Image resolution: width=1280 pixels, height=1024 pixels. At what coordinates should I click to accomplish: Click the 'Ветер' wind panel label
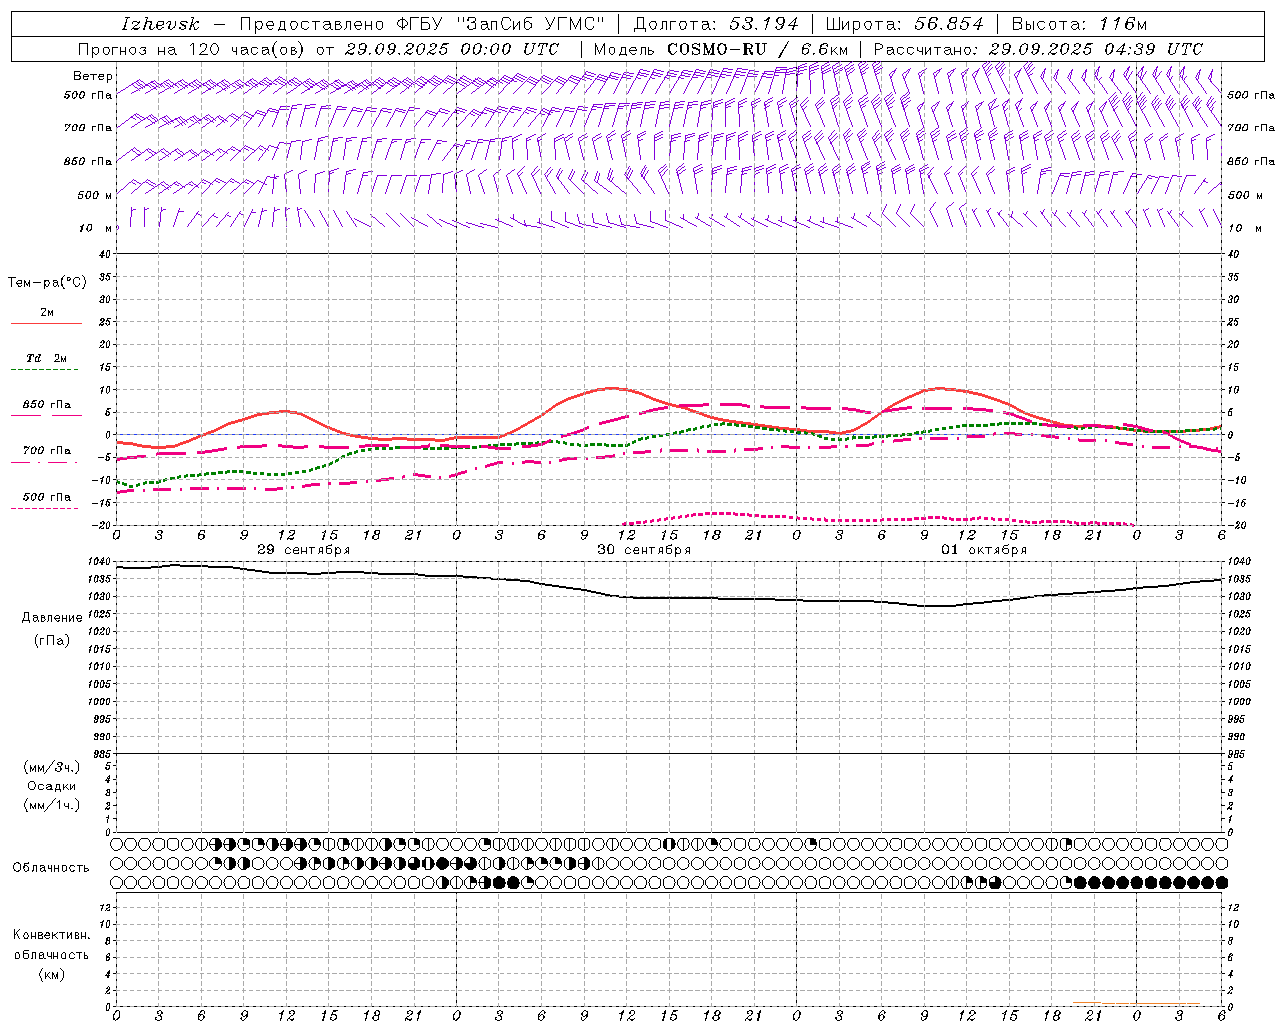[x=92, y=76]
